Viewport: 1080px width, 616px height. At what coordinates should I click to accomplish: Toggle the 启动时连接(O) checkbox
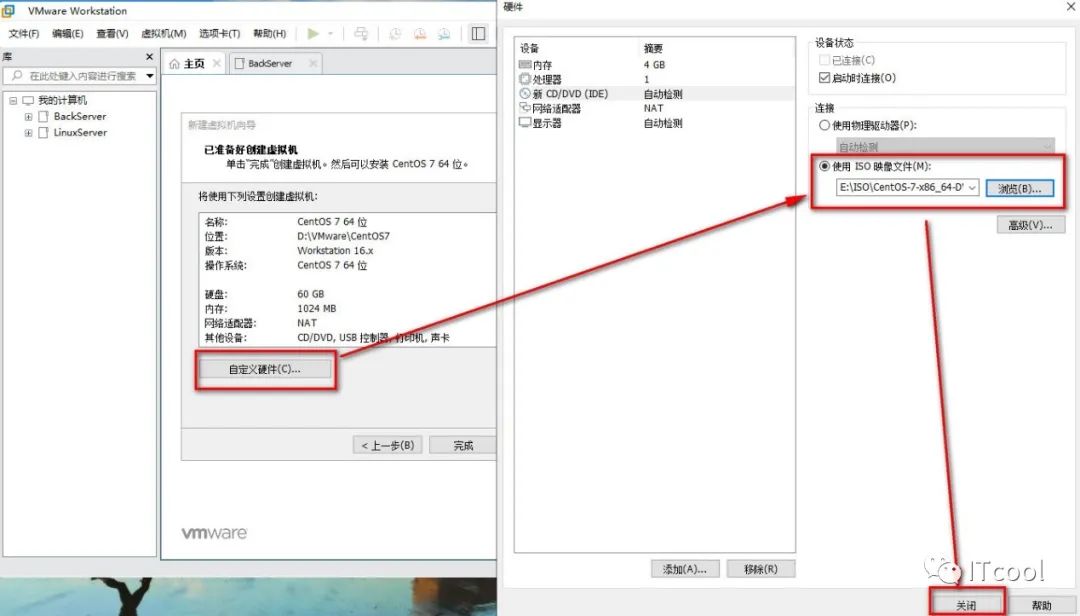[x=824, y=78]
